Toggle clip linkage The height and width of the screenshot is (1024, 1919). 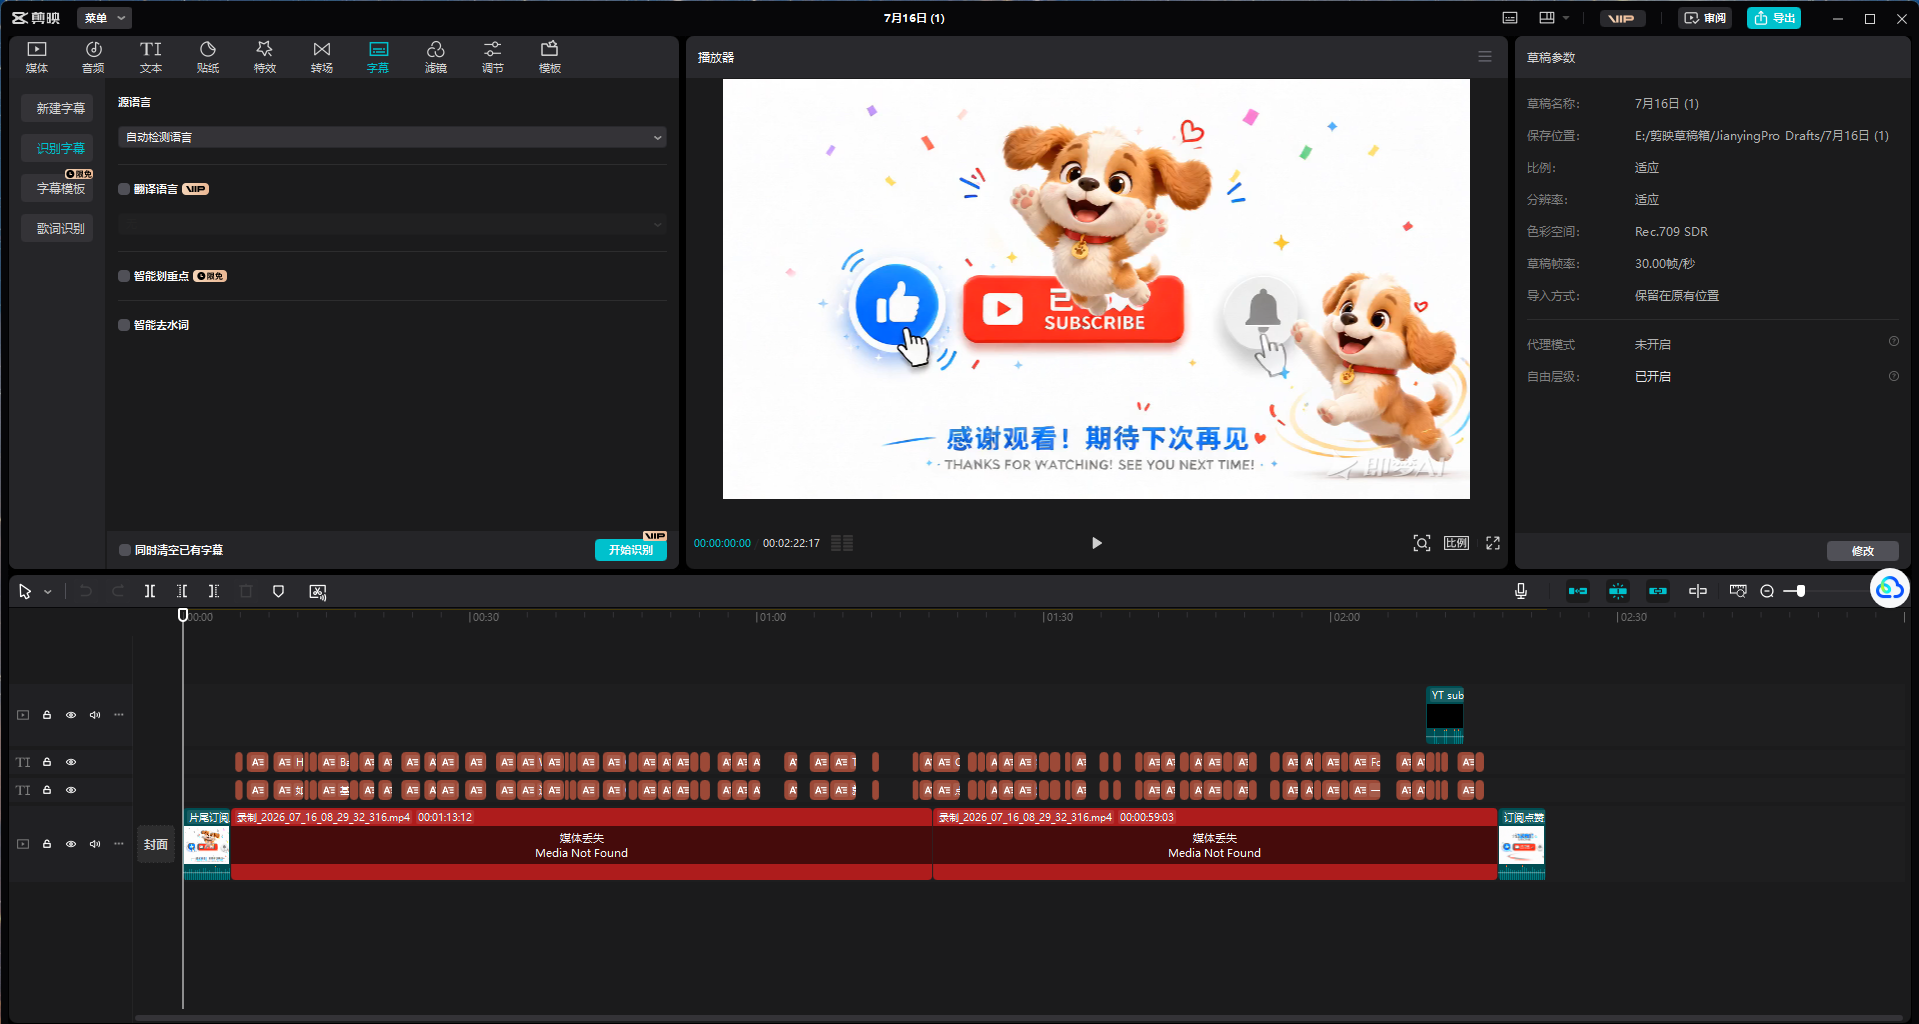[1658, 591]
